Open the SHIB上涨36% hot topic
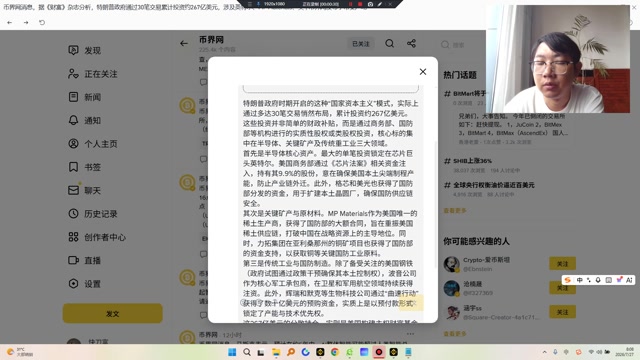 472,161
